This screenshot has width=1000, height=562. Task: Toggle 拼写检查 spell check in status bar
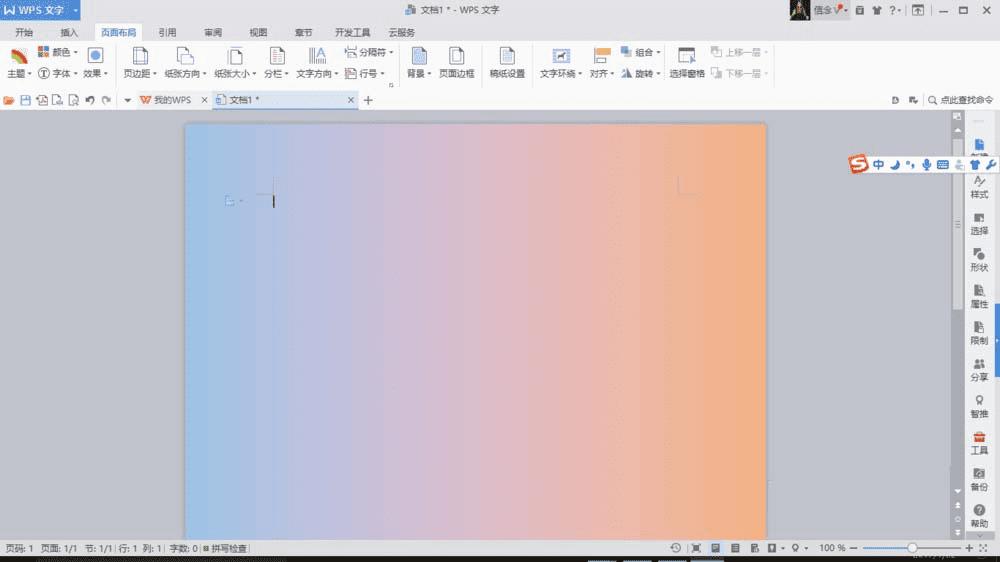[x=225, y=548]
